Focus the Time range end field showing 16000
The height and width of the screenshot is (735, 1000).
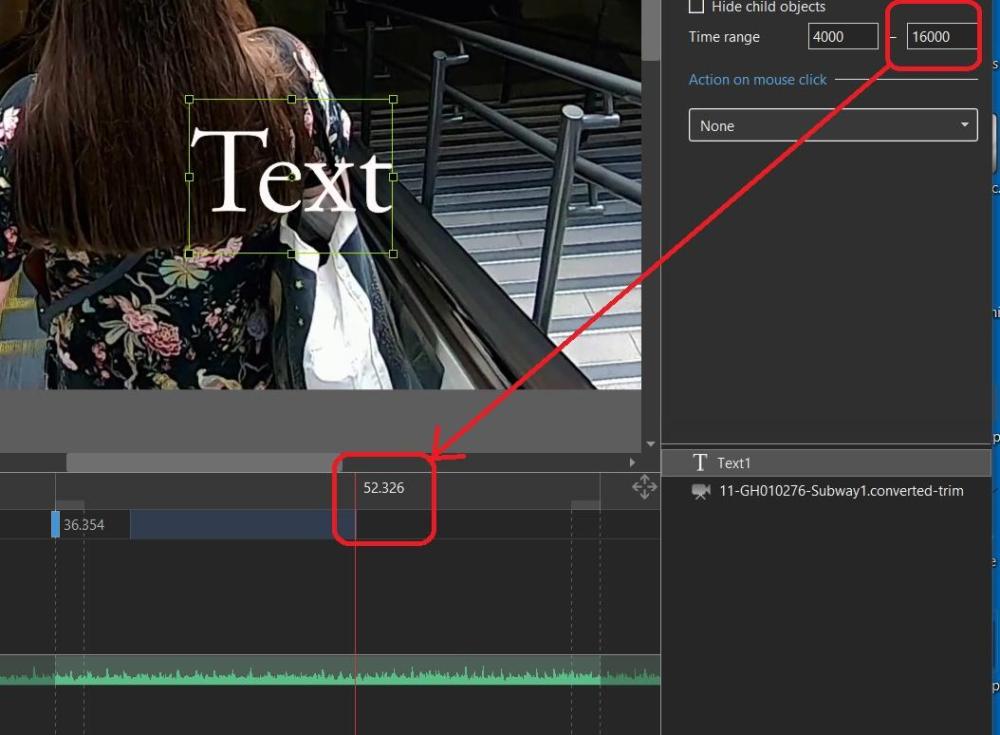pos(941,37)
